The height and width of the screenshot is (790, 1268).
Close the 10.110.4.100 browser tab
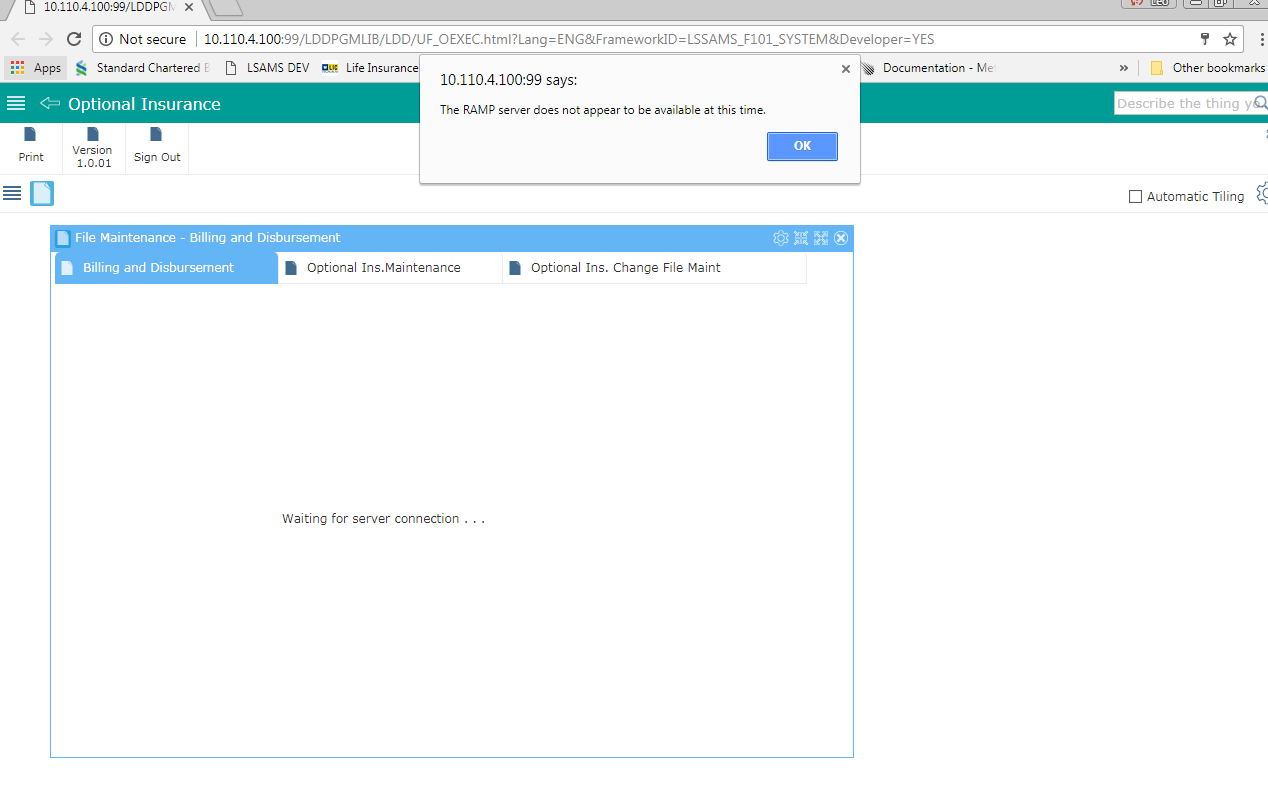point(189,7)
